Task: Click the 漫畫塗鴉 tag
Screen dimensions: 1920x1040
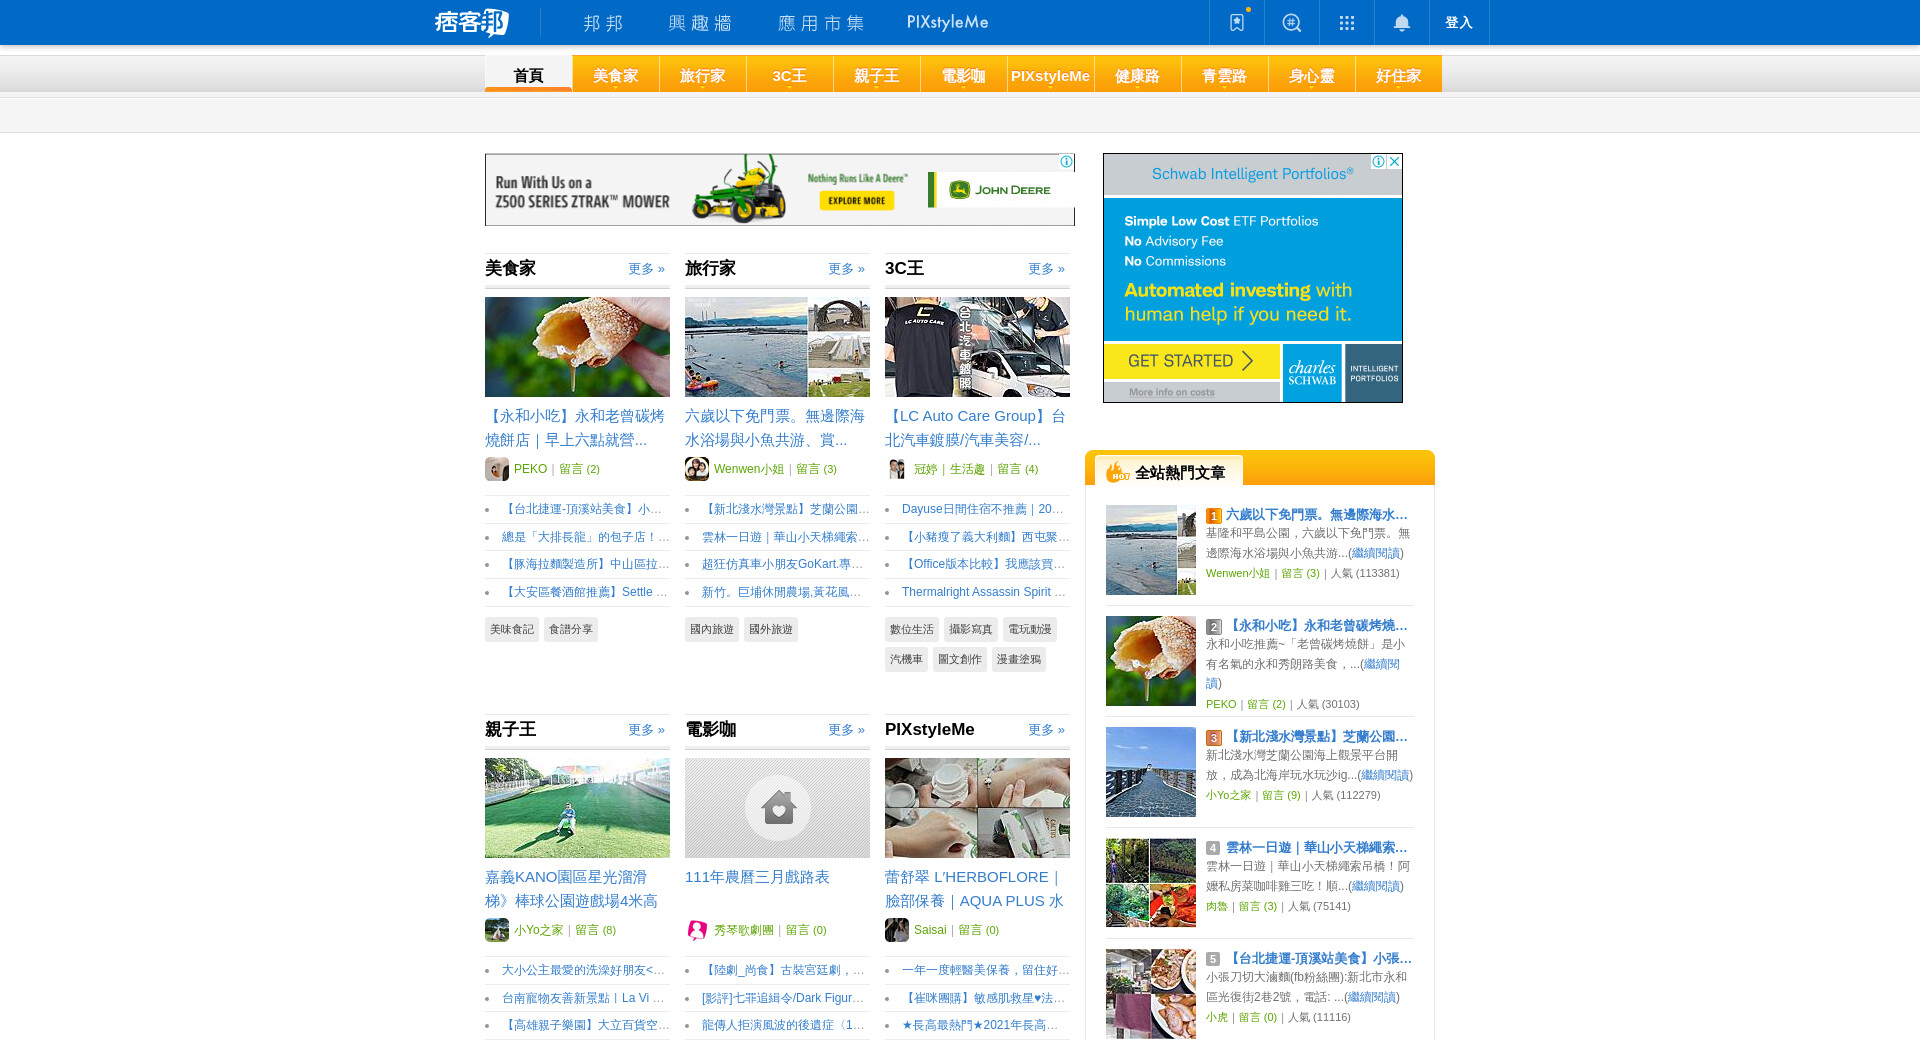Action: pyautogui.click(x=1019, y=659)
